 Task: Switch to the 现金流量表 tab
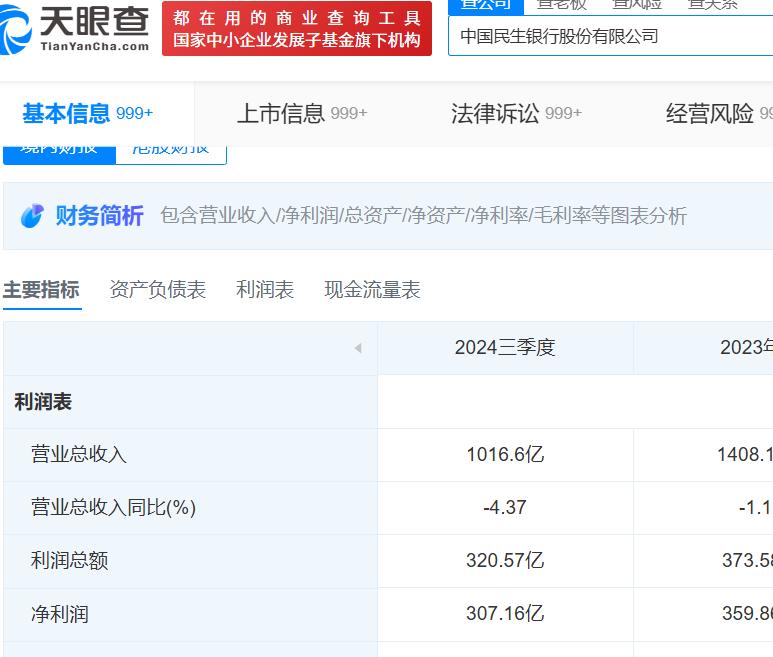[x=372, y=290]
